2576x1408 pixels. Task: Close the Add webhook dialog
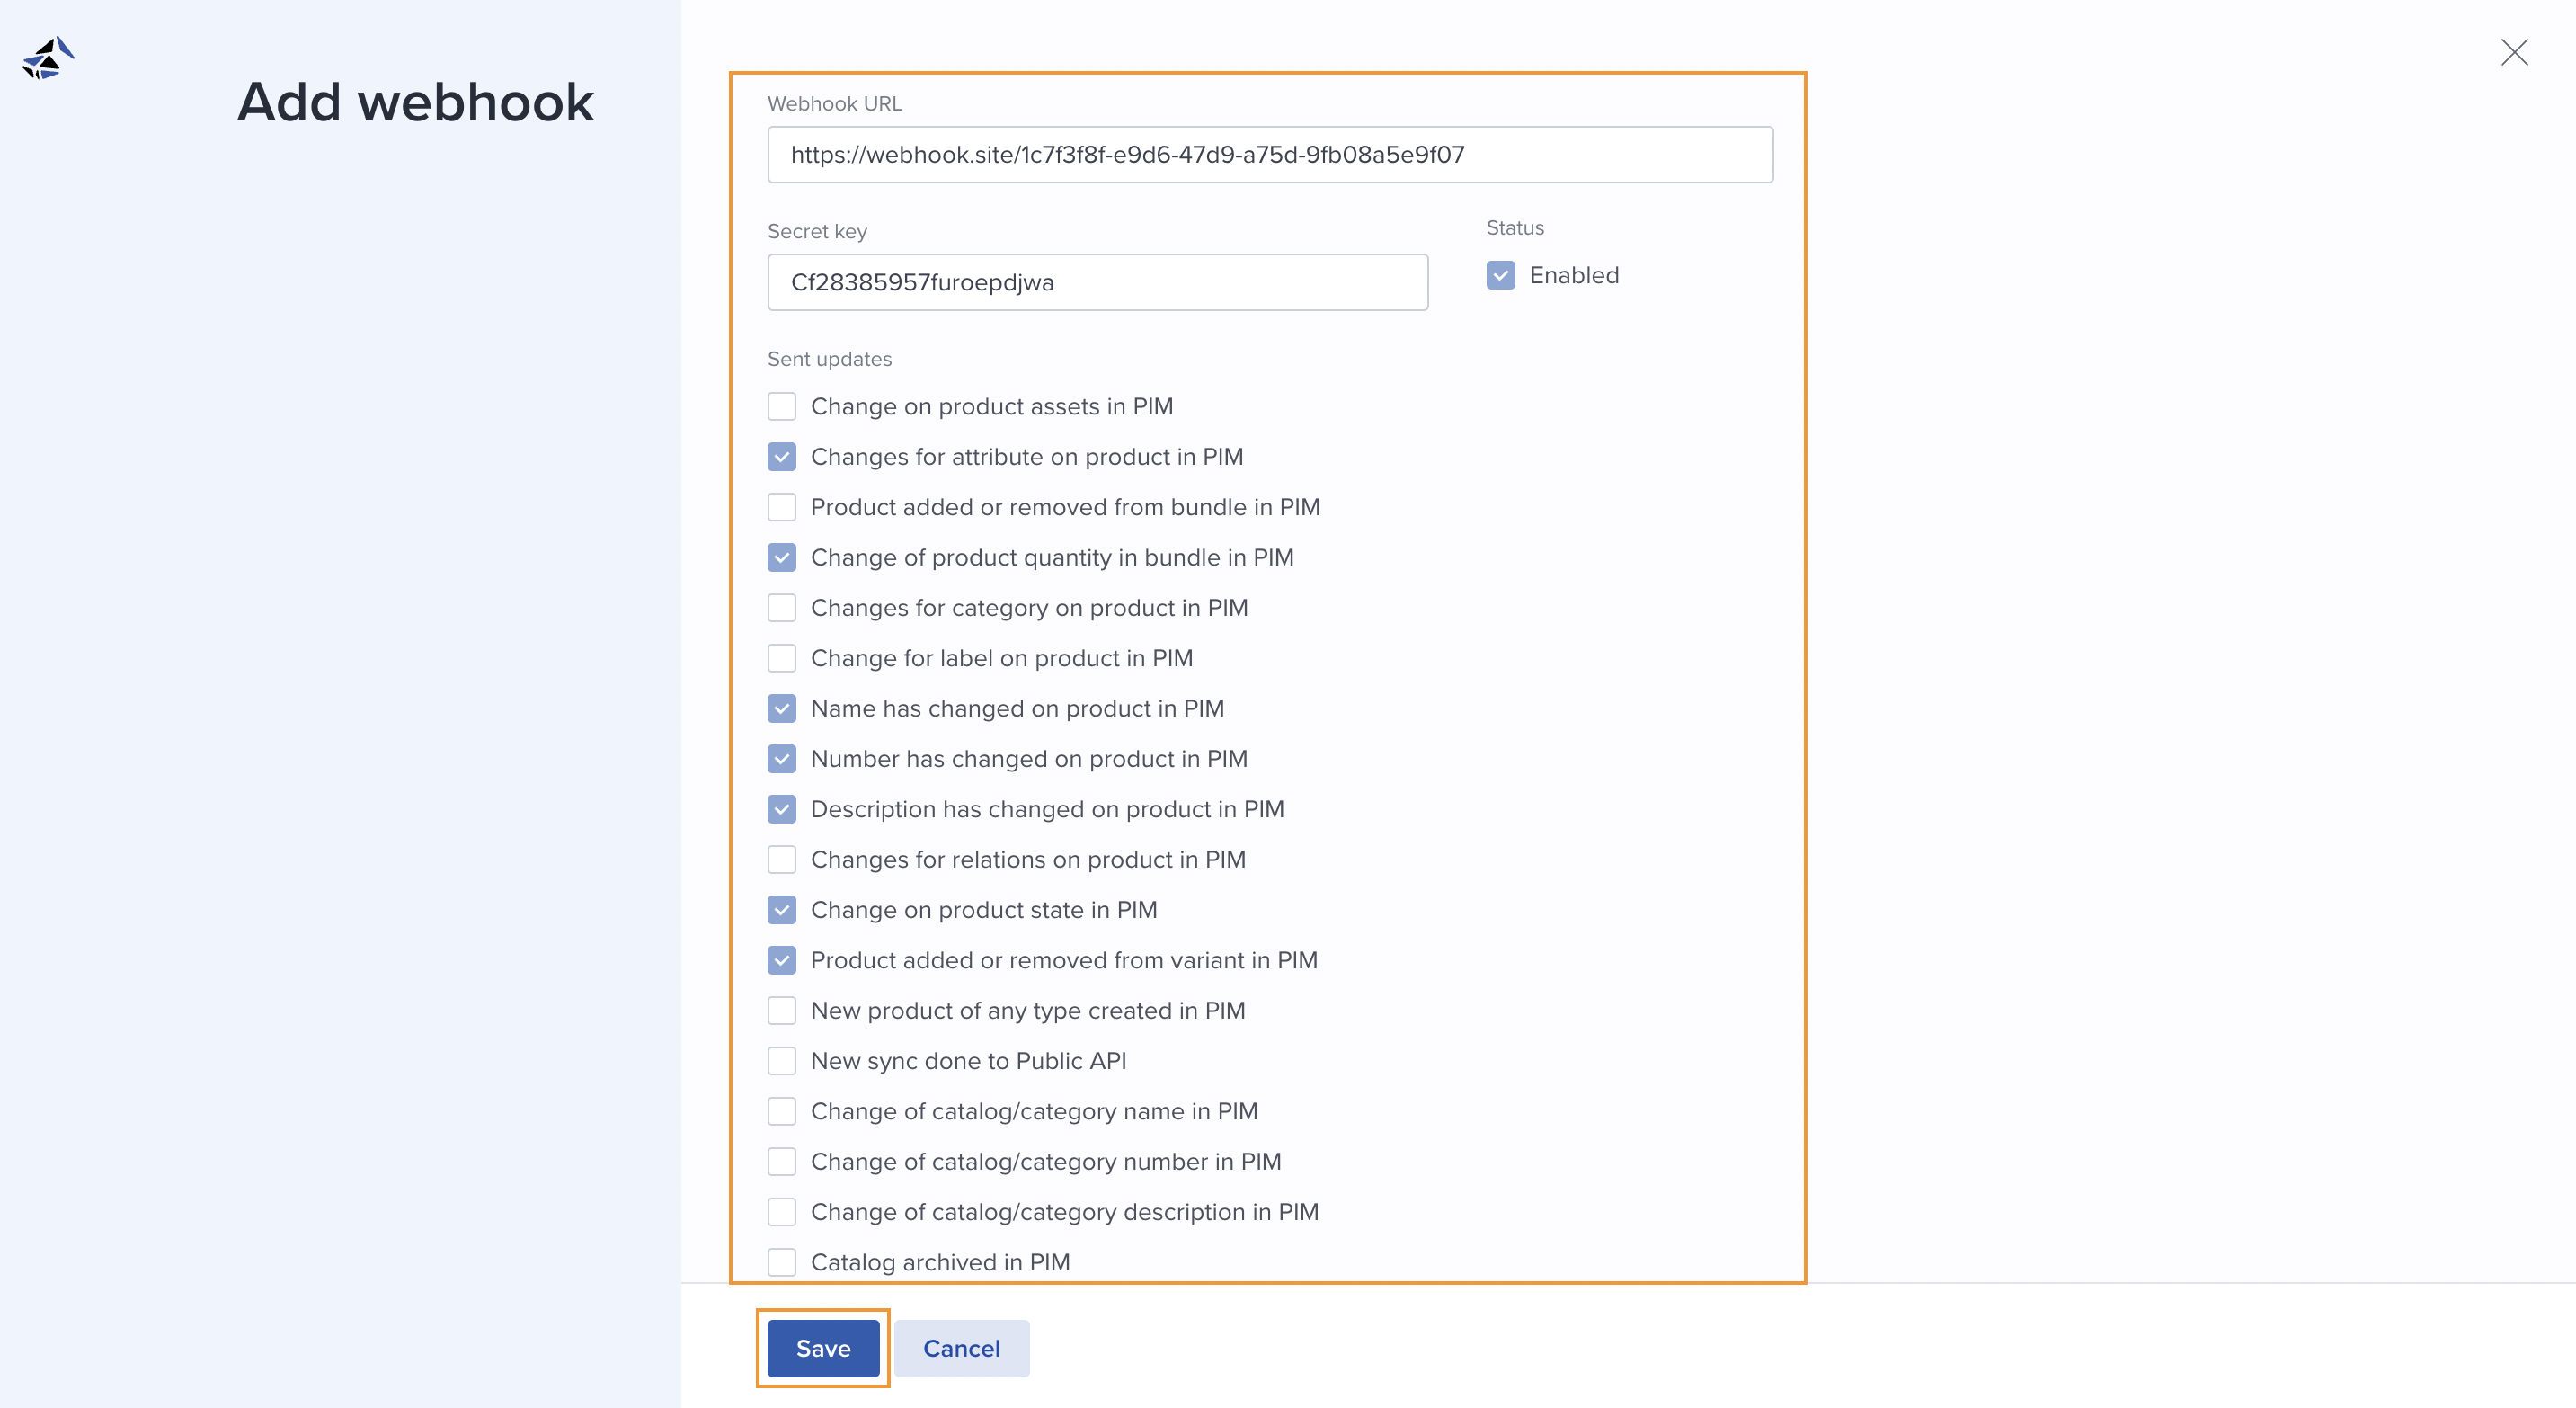click(x=2514, y=52)
